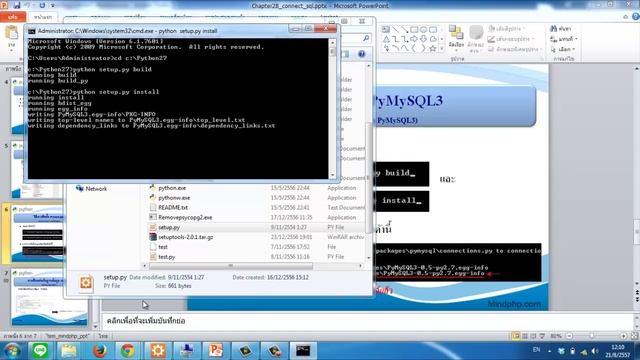
Task: Click the Find binoculars icon in ribbon
Action: click(553, 29)
